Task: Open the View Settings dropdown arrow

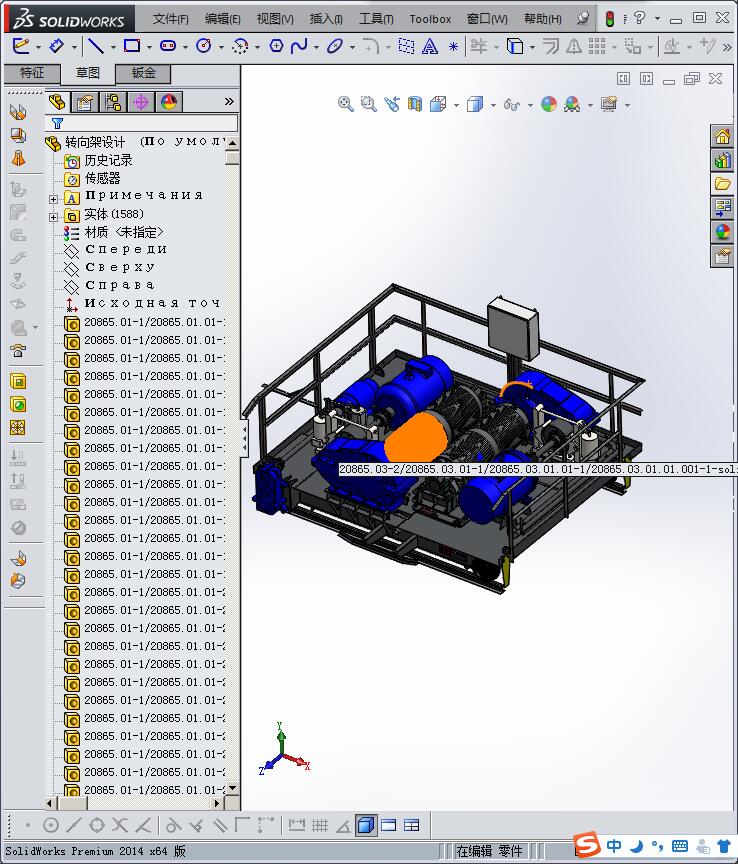Action: [x=627, y=105]
